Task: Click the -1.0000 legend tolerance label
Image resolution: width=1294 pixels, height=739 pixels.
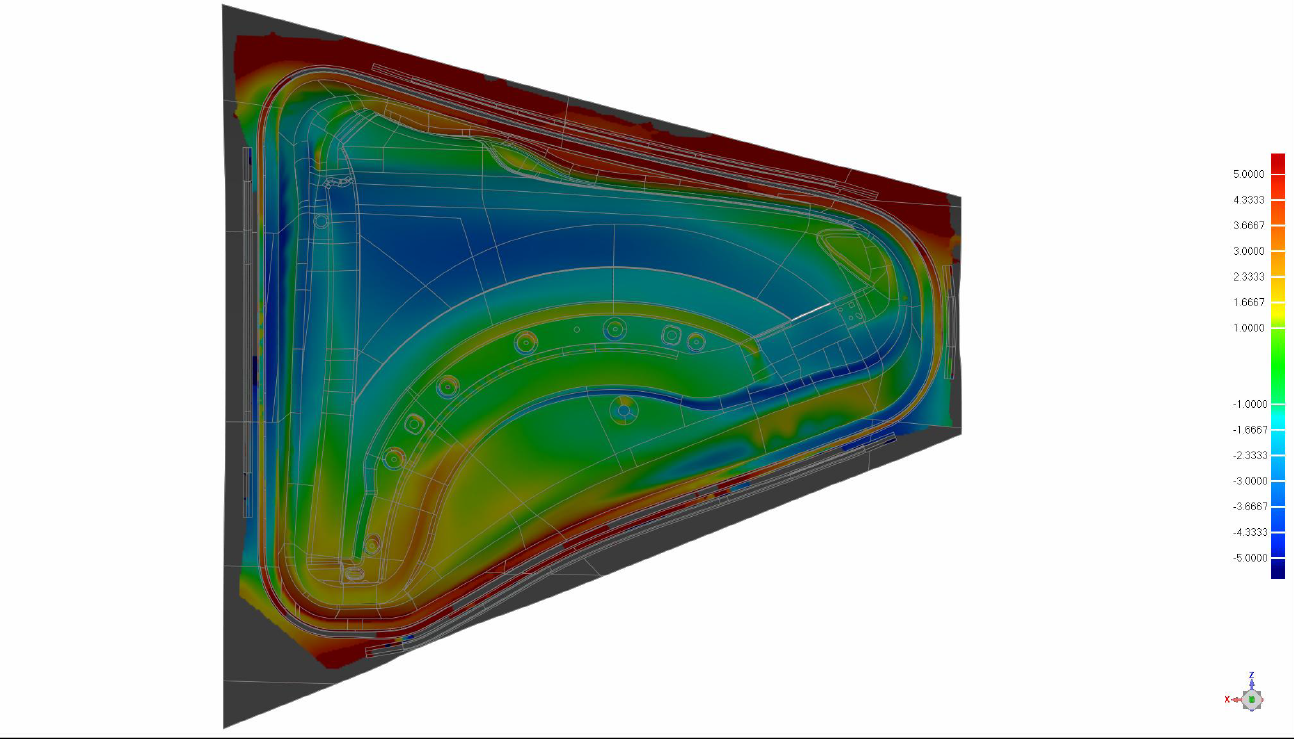Action: [x=1248, y=404]
